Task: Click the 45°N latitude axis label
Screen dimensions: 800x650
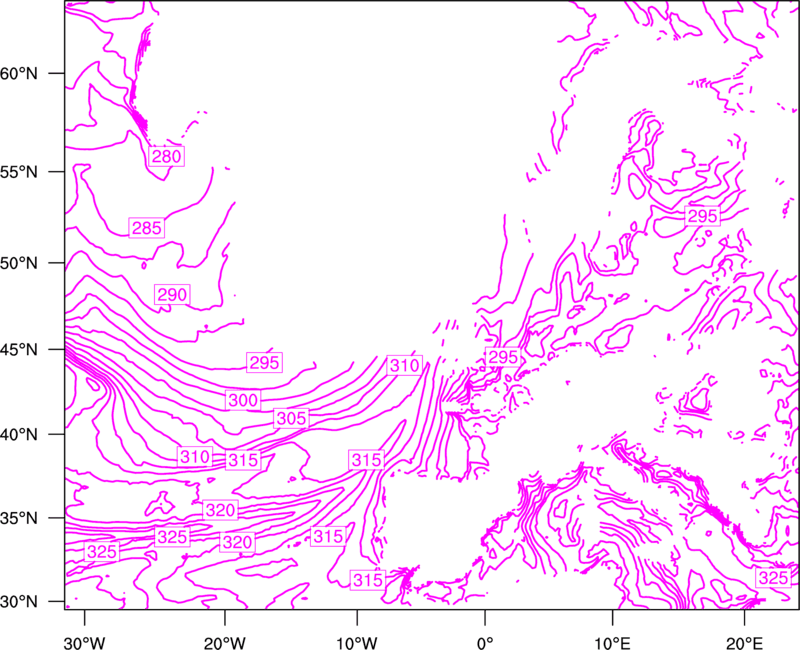Action: 18,350
